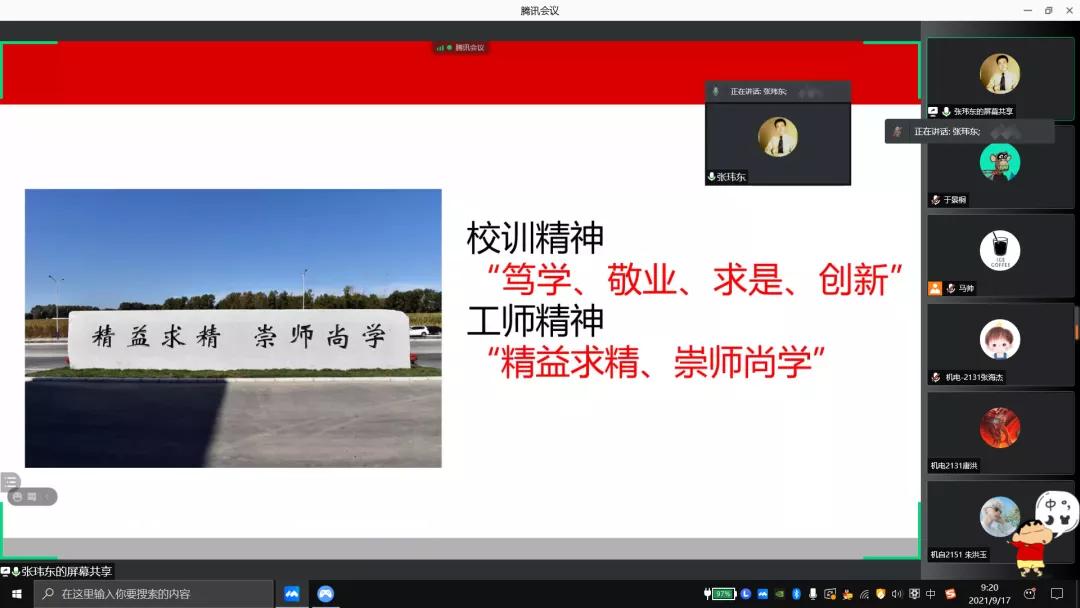Open the notification action center
This screenshot has width=1080, height=608.
[x=1057, y=593]
